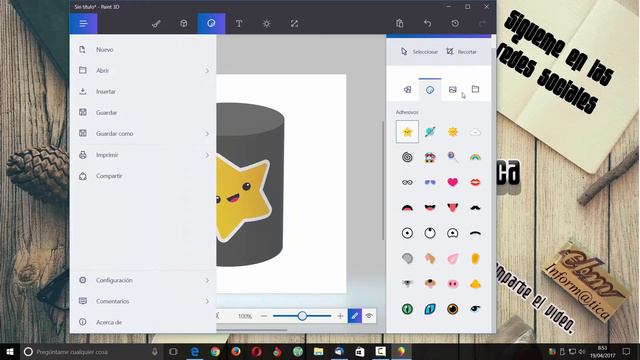The width and height of the screenshot is (640, 360).
Task: Expand the Configuración submenu chevron
Action: 207,280
